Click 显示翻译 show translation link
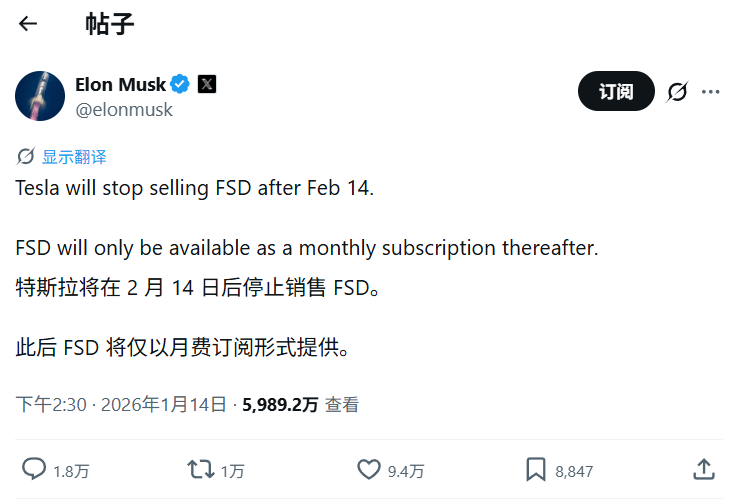Viewport: 738px width, 504px height. click(74, 157)
